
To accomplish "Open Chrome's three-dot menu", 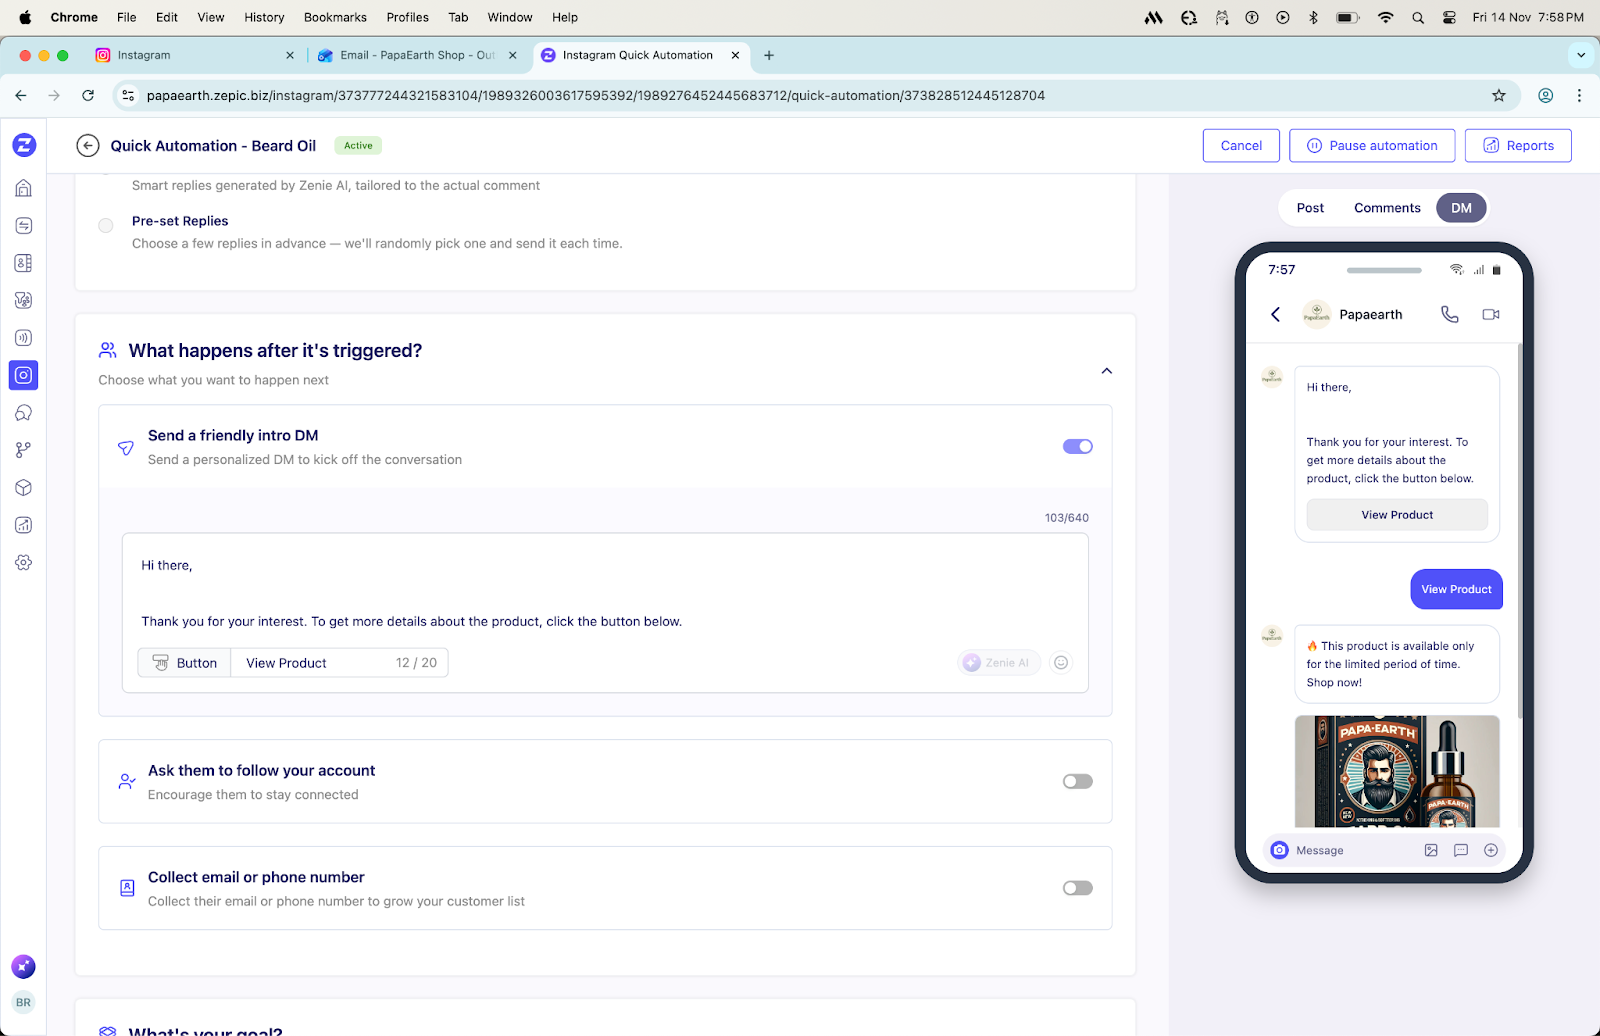I will coord(1579,96).
